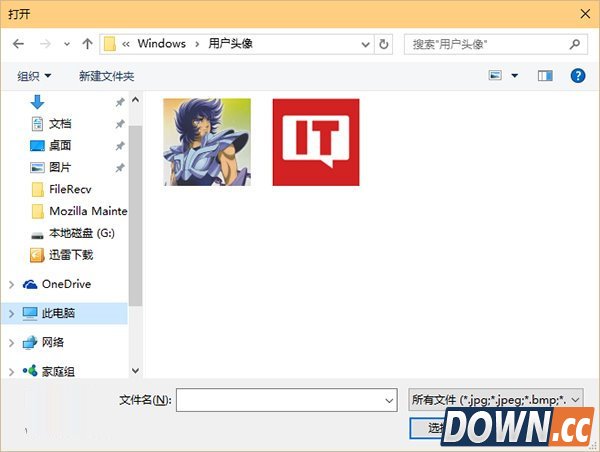The height and width of the screenshot is (452, 600).
Task: Open 桌面 in the sidebar
Action: tap(51, 145)
